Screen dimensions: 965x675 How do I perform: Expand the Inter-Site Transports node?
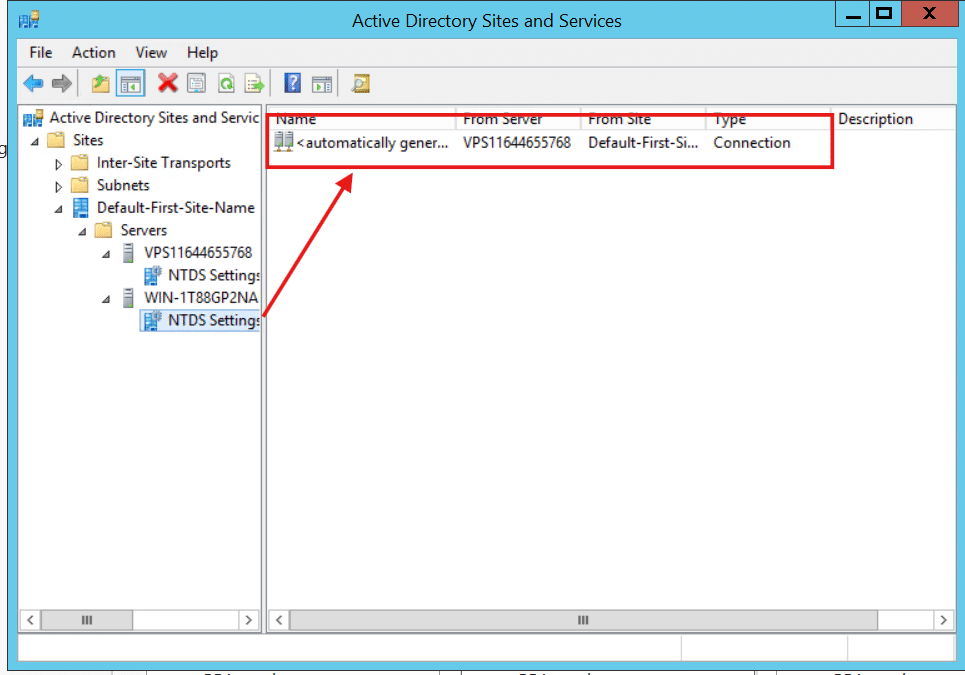(58, 164)
